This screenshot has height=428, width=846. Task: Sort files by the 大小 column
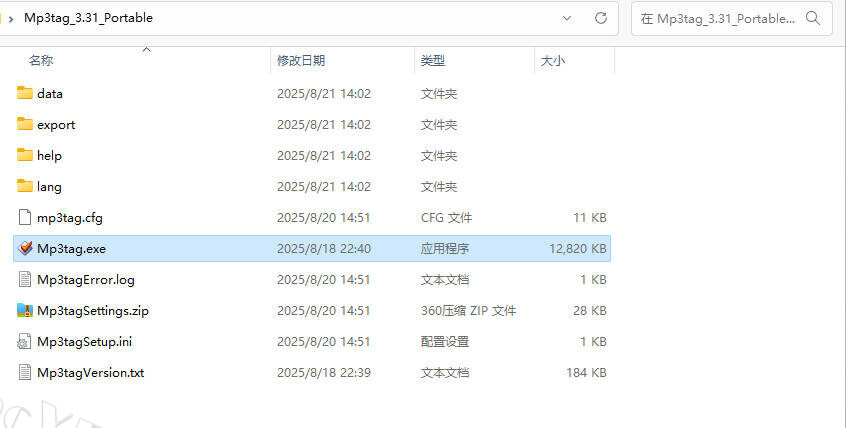click(552, 60)
